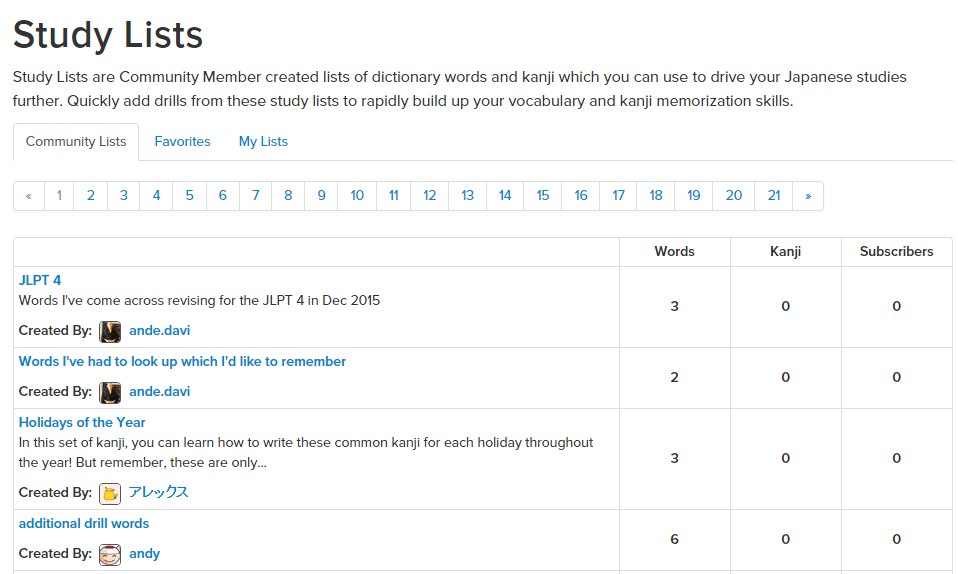Go to previous page with « arrow
The width and height of the screenshot is (958, 574).
[29, 196]
